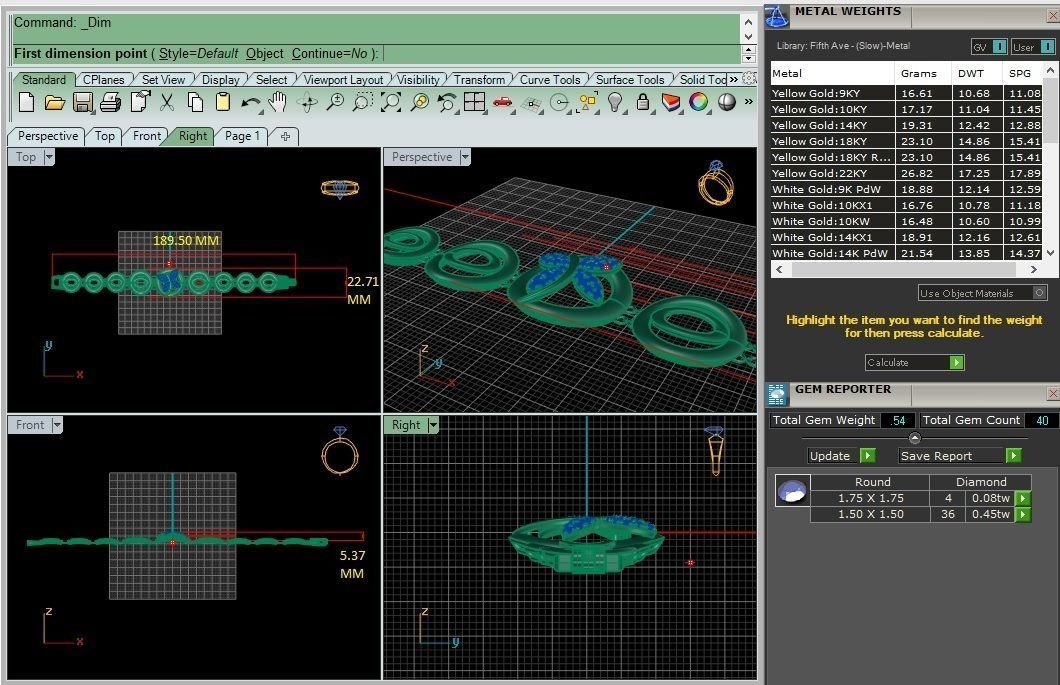
Task: Activate the Pan hand tool
Action: pyautogui.click(x=277, y=102)
